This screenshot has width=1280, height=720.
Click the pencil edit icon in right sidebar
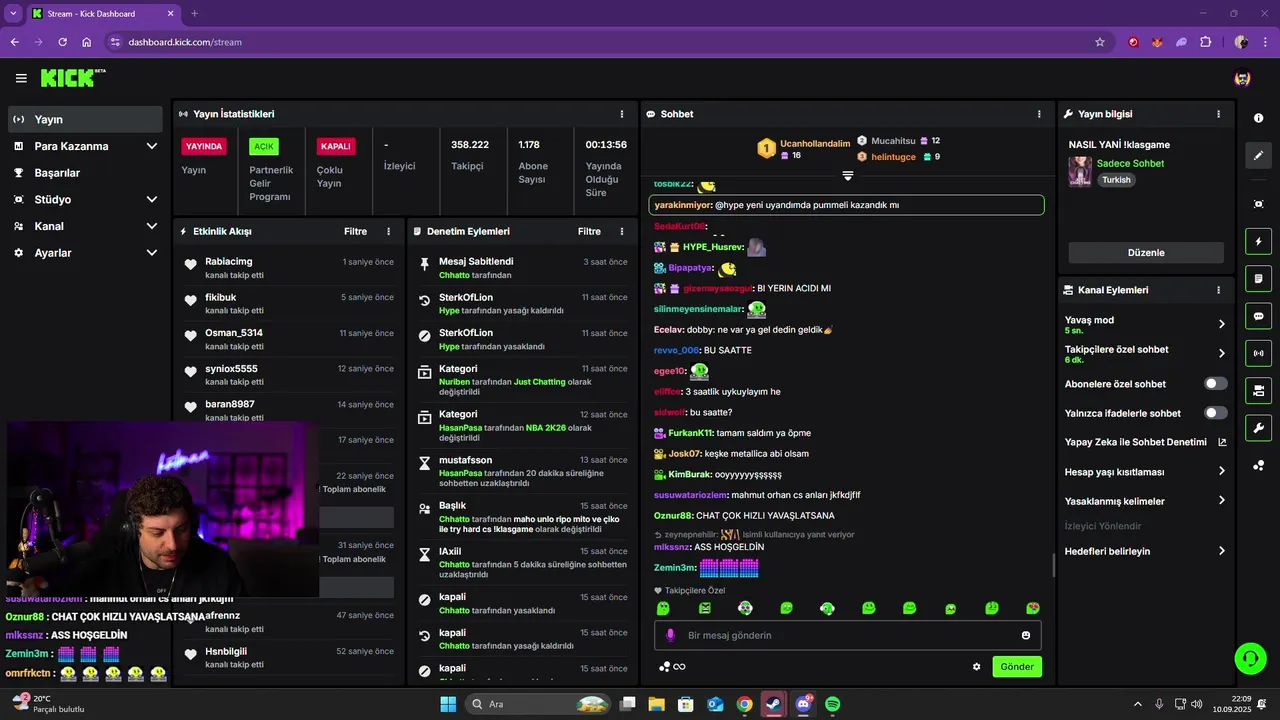[1258, 156]
